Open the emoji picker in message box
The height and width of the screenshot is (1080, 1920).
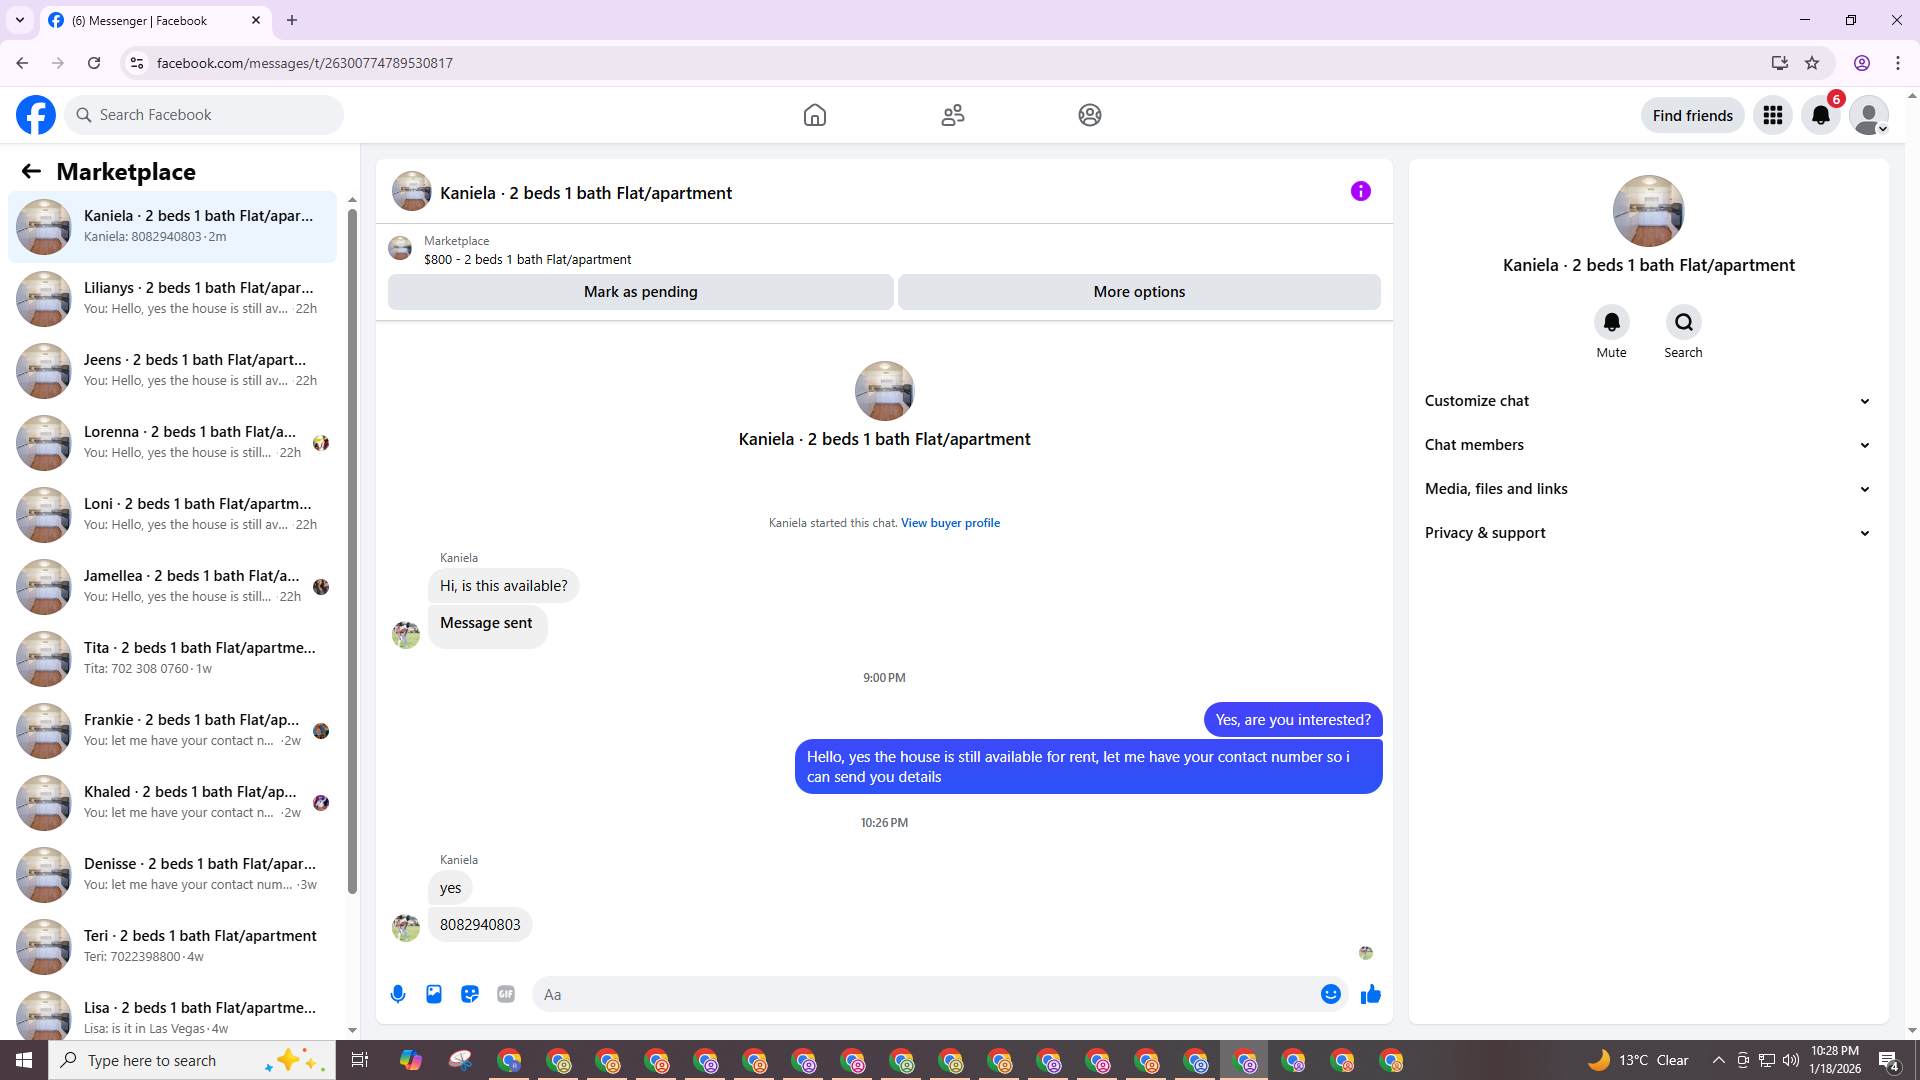pos(1330,994)
